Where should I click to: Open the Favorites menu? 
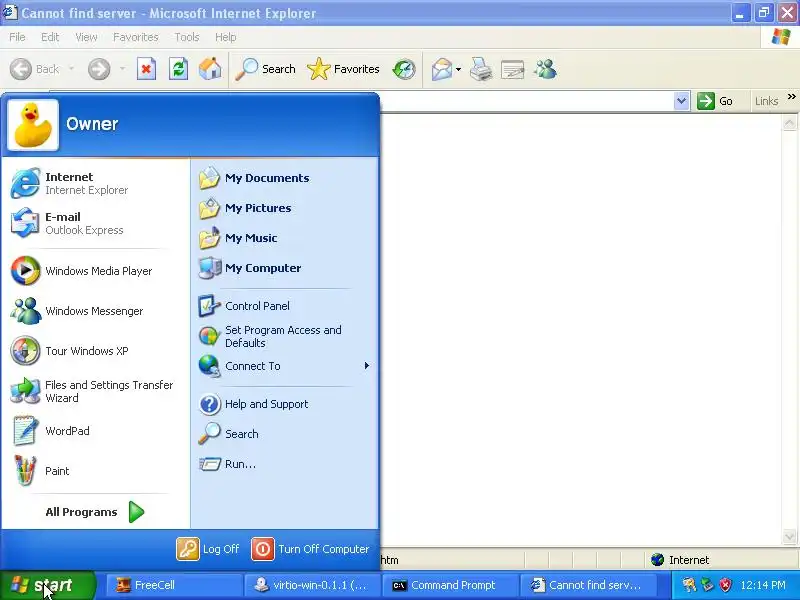coord(136,37)
